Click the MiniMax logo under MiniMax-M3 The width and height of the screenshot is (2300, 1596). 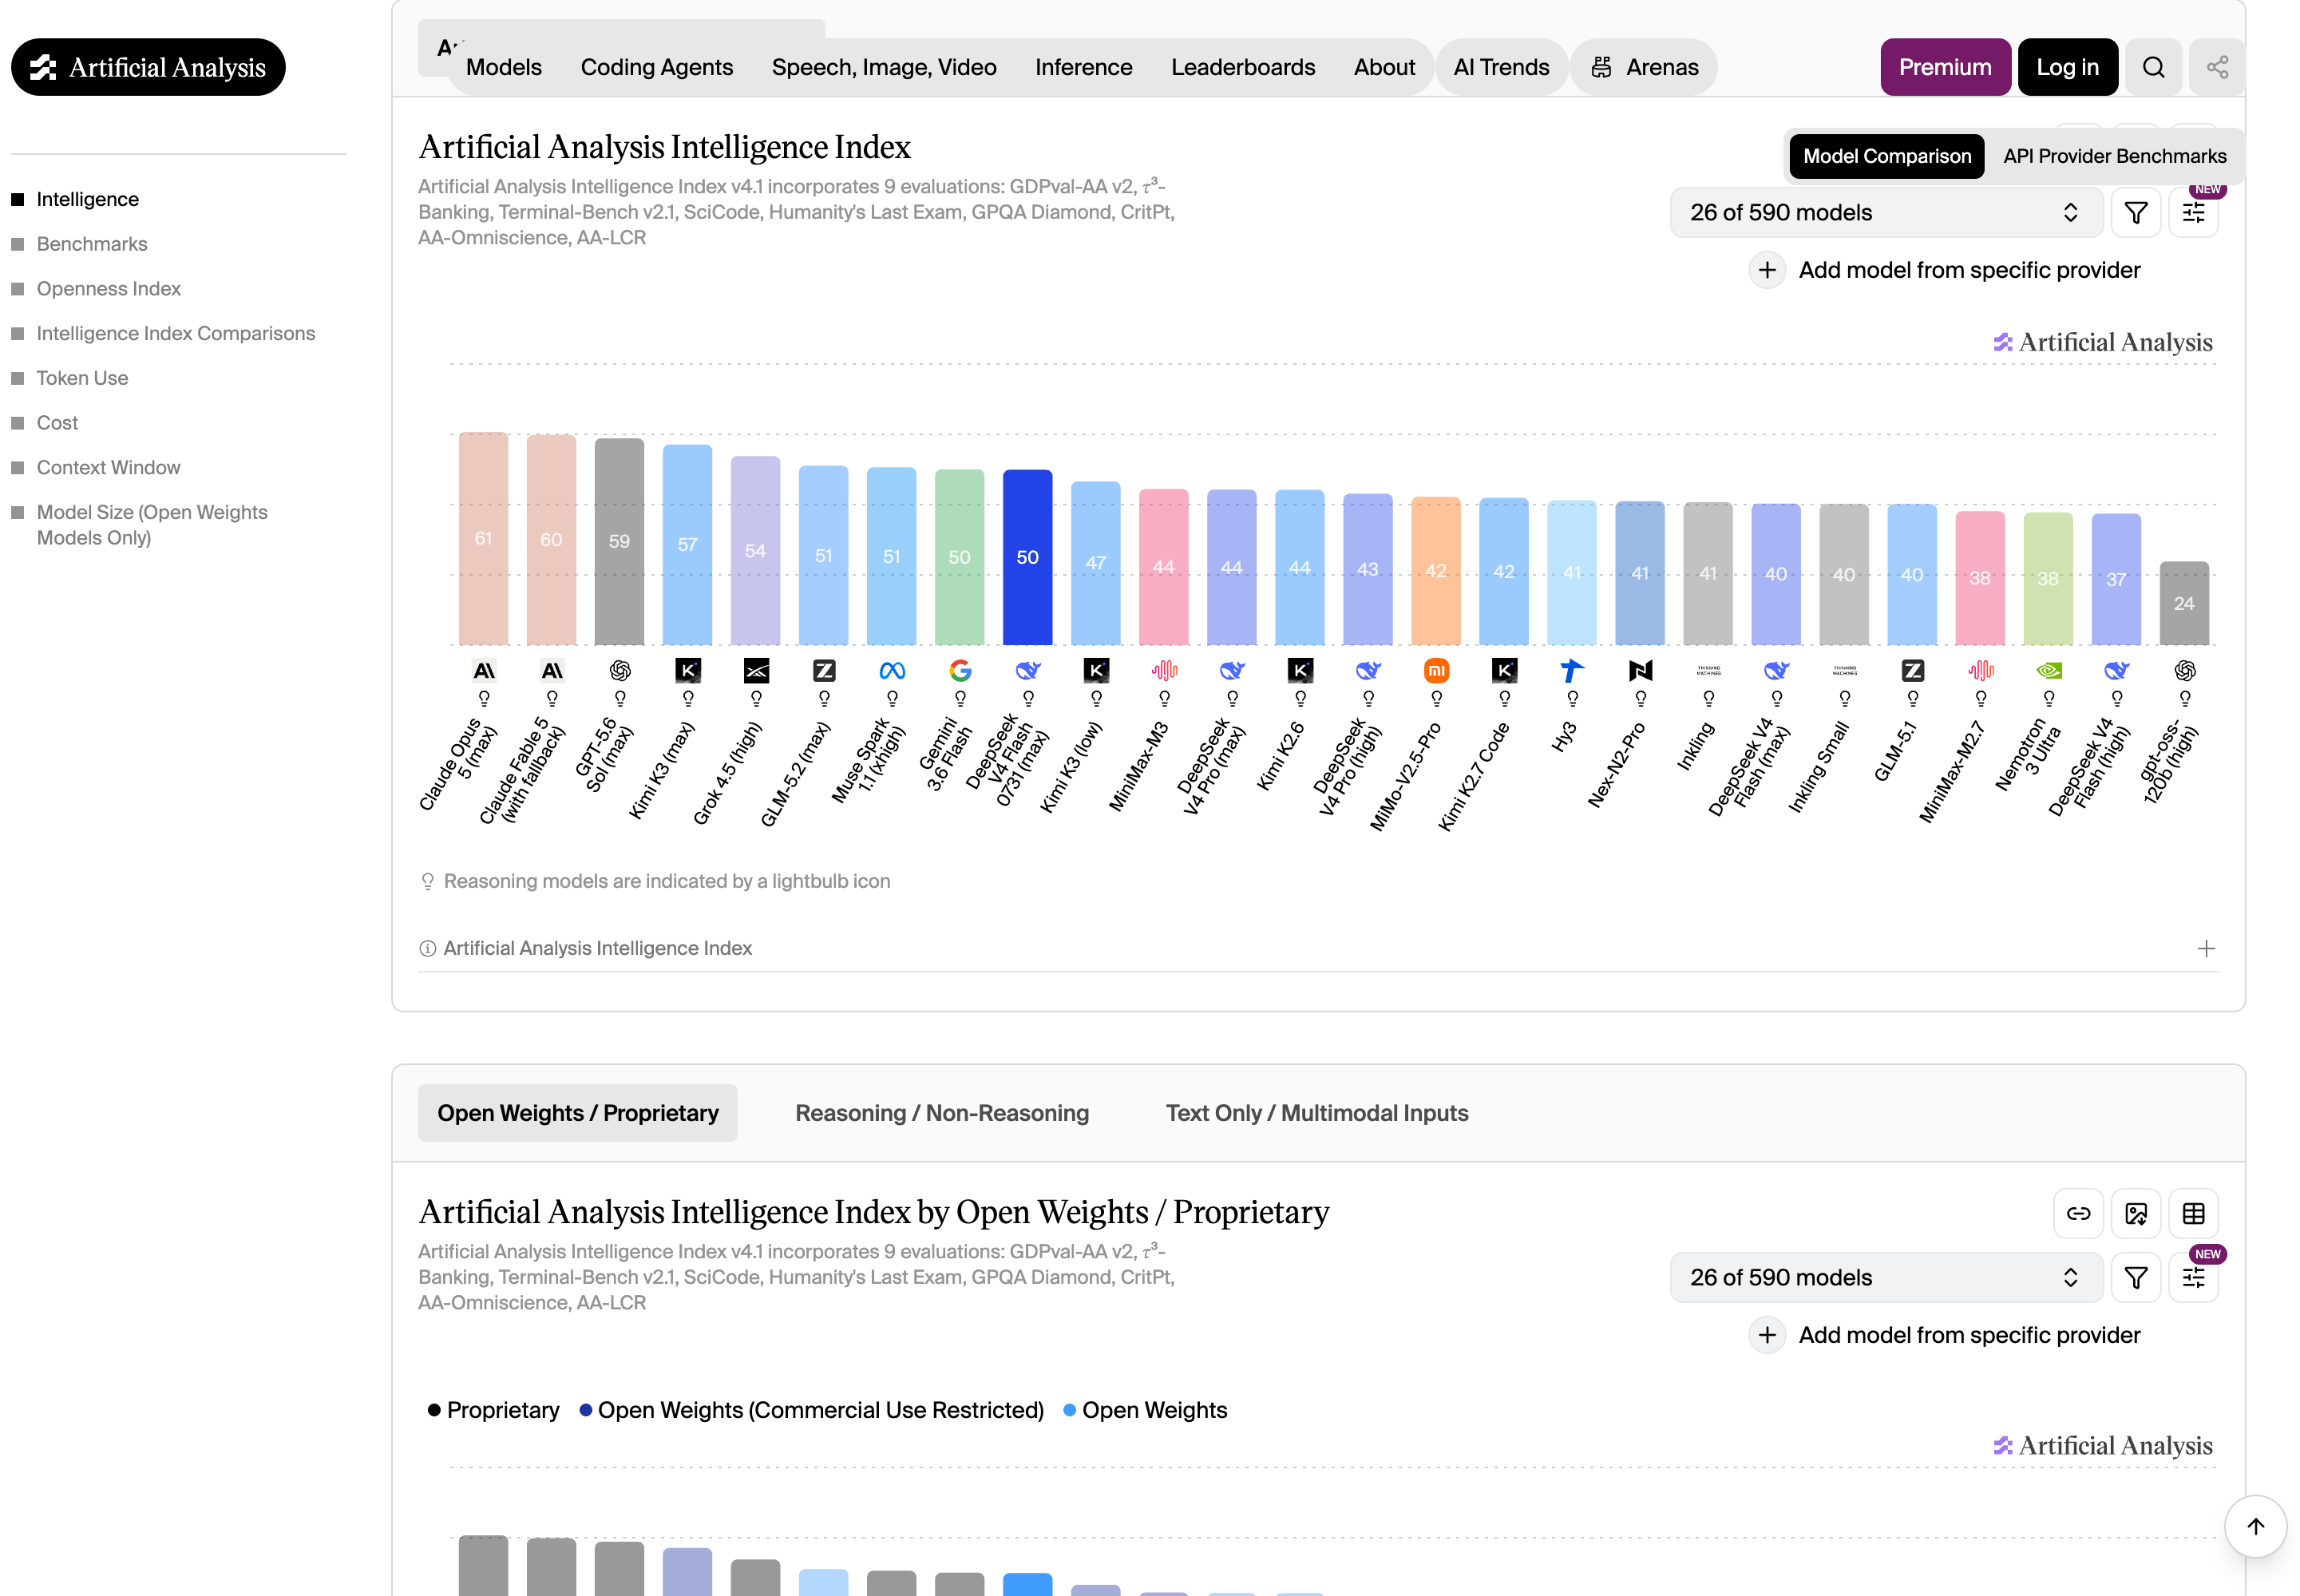1164,671
